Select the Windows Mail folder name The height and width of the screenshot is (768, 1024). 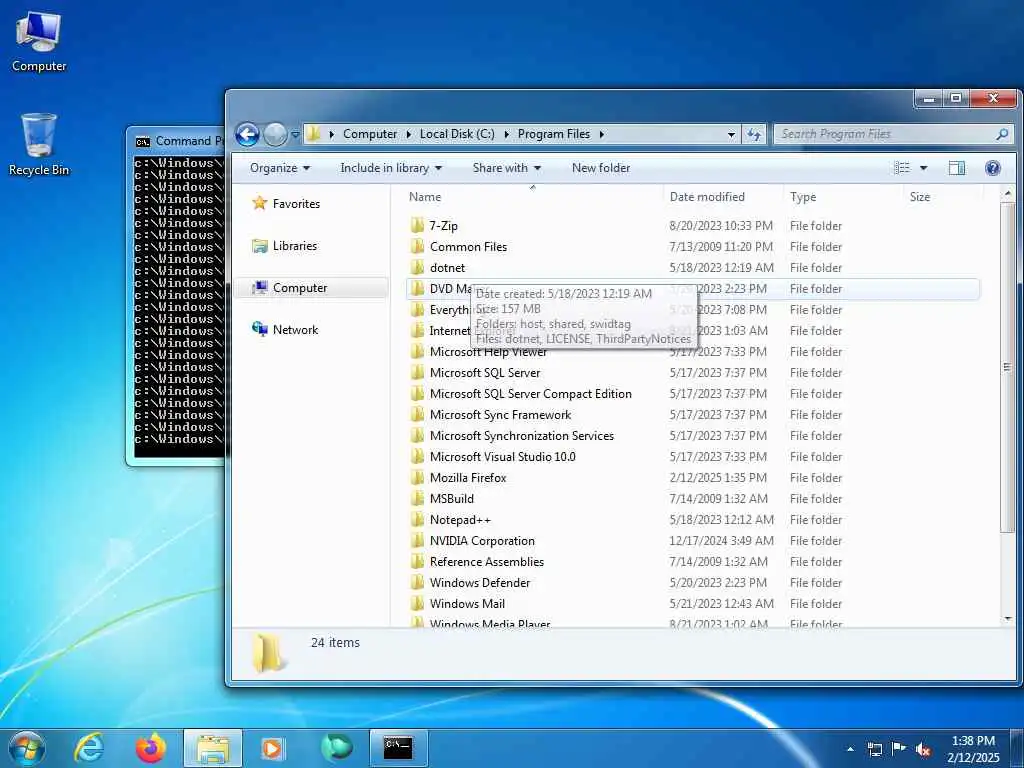[467, 603]
